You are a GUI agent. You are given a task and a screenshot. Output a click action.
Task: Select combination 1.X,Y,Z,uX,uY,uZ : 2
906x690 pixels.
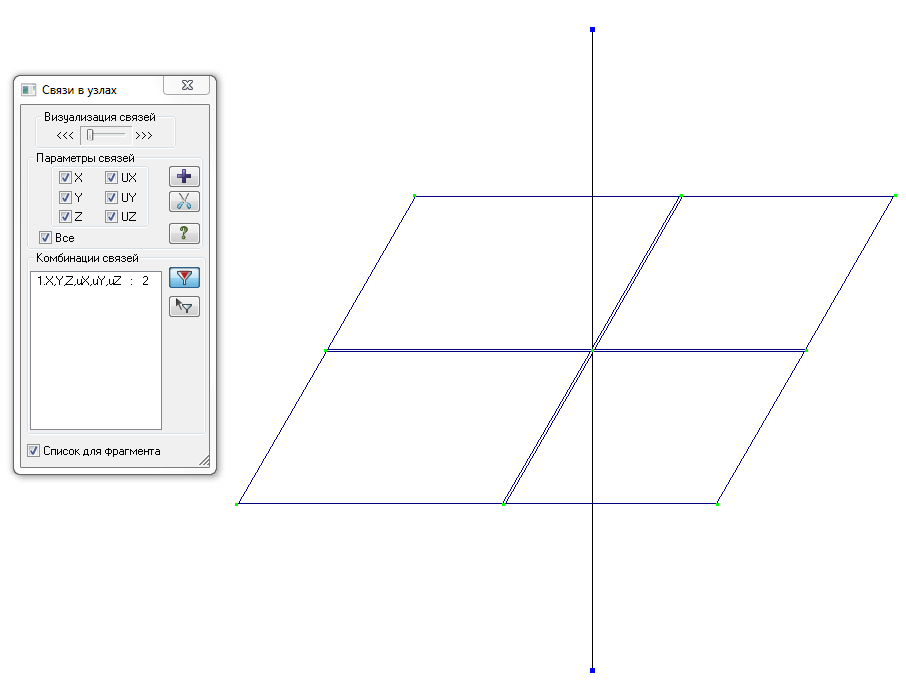coord(93,281)
